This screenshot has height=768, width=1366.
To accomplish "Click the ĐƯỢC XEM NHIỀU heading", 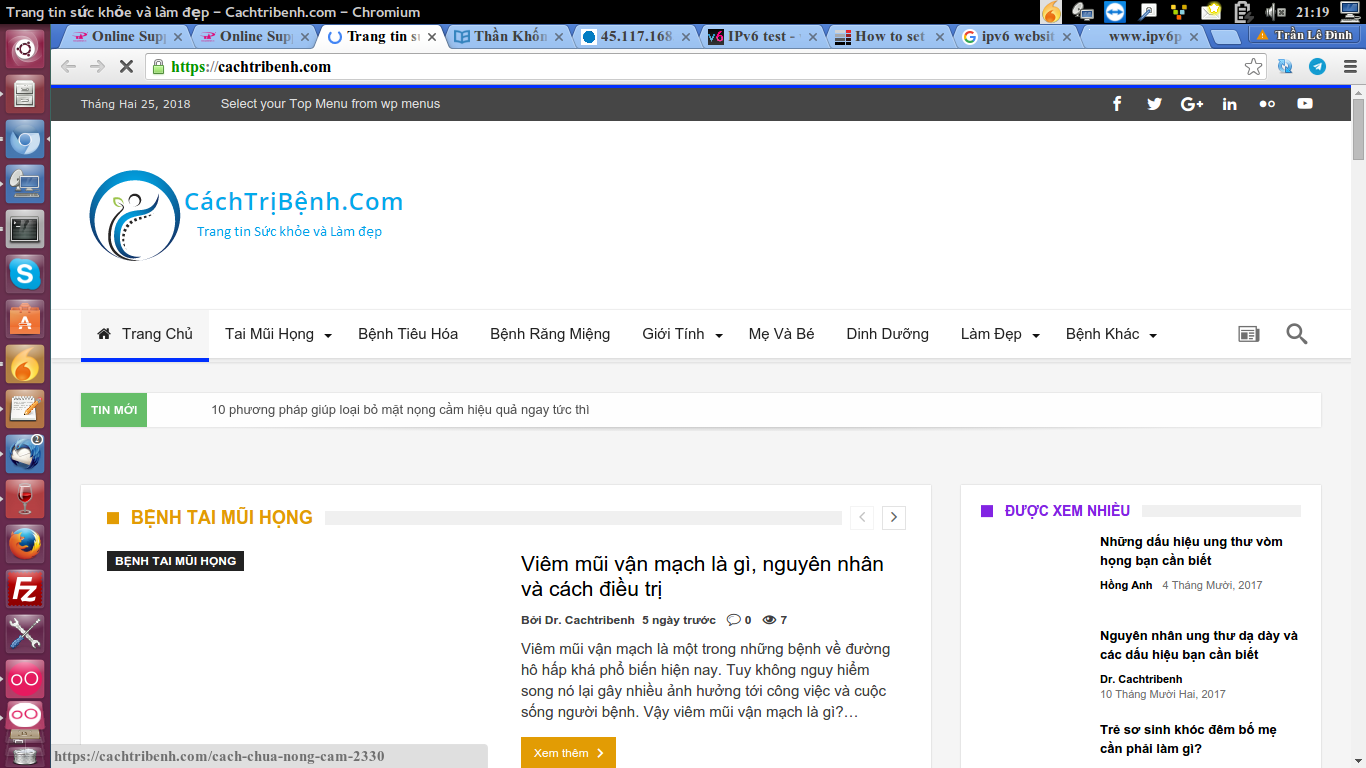I will (x=1067, y=511).
